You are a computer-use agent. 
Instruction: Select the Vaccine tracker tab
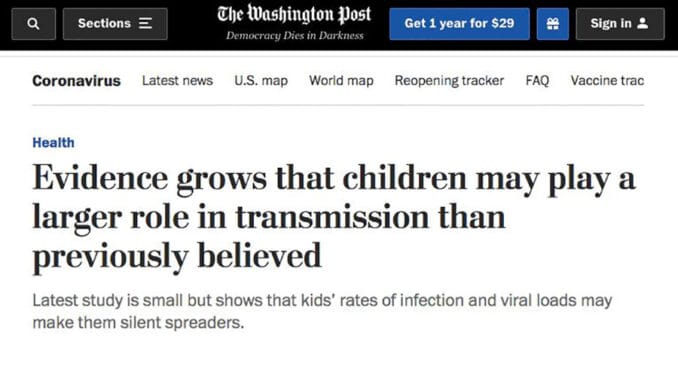coord(607,80)
